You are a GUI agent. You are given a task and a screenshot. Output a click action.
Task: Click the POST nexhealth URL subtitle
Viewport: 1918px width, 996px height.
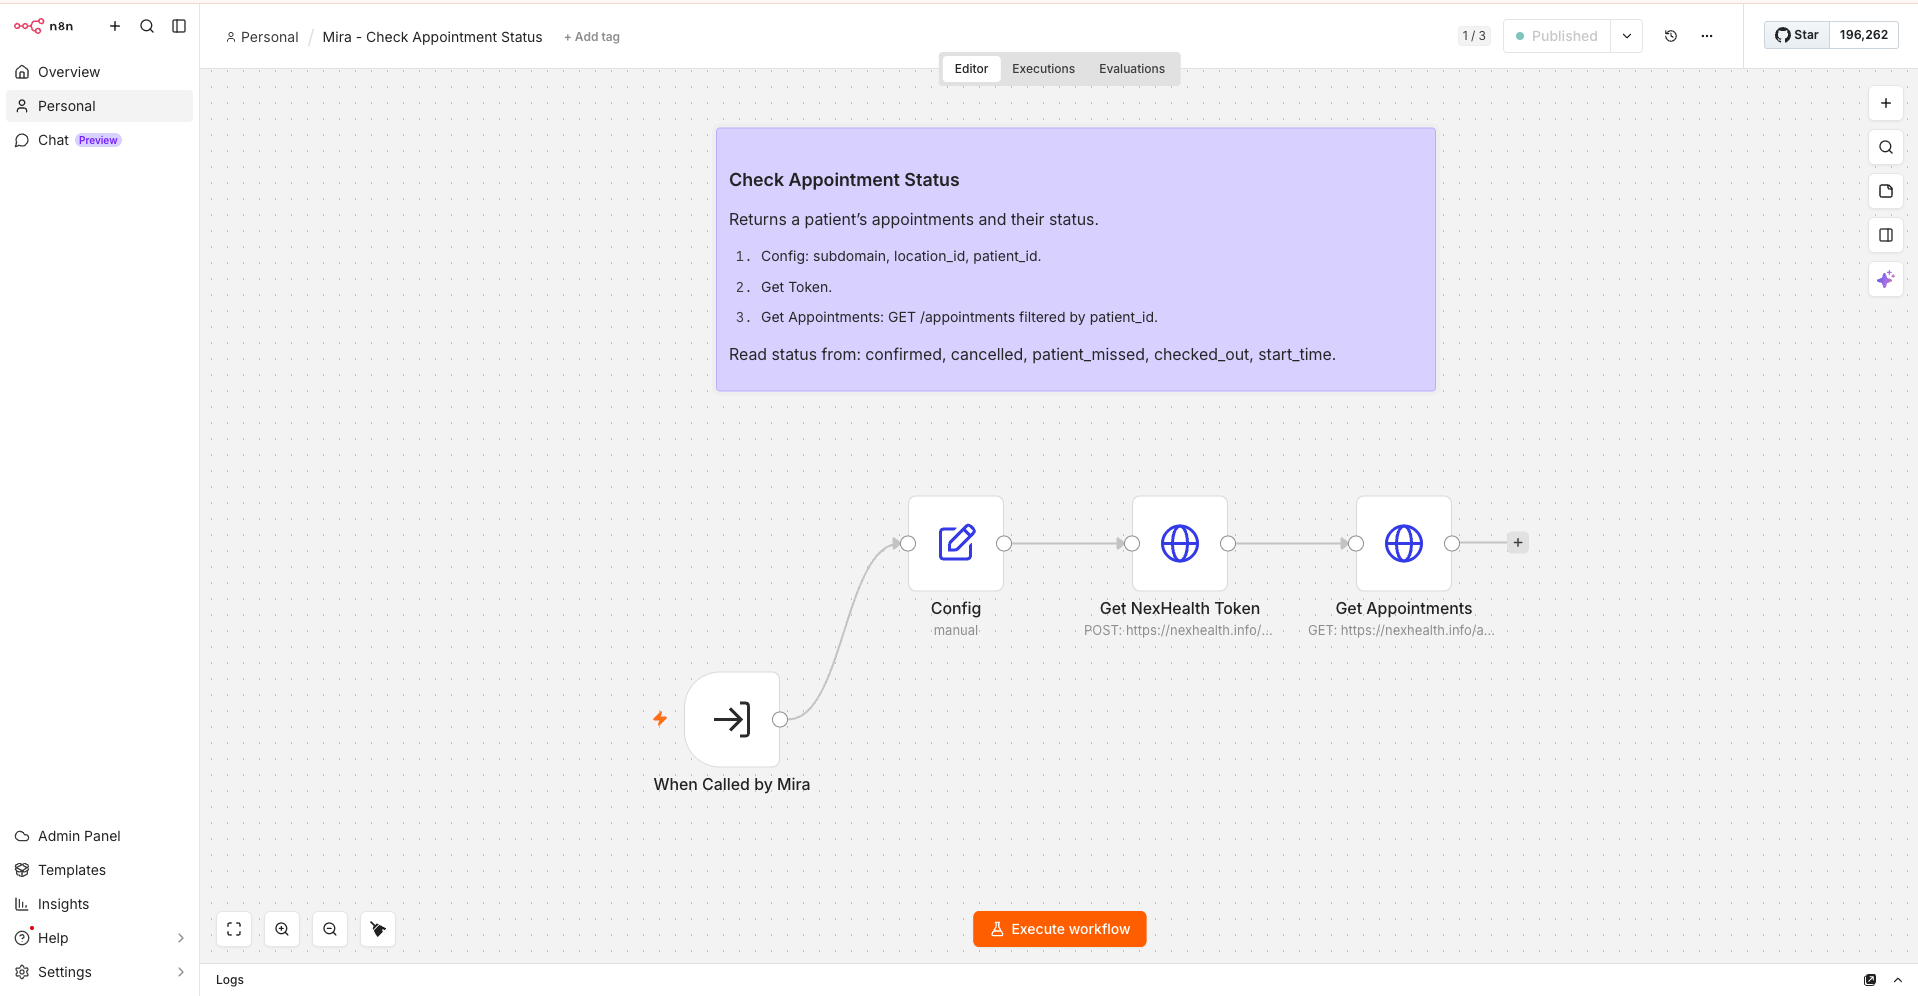pos(1179,630)
